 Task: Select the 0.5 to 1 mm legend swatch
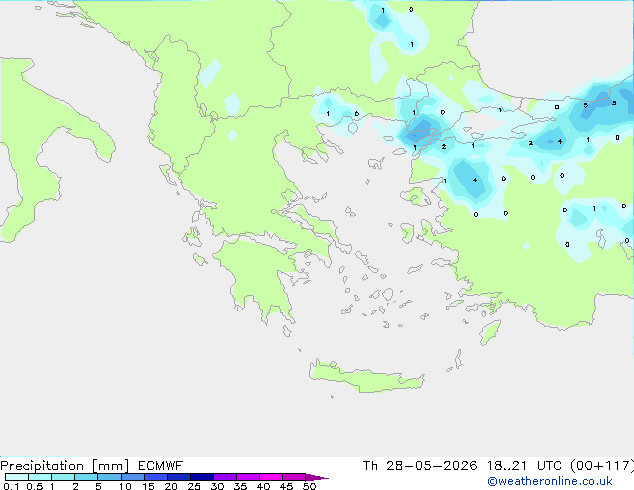tap(40, 477)
